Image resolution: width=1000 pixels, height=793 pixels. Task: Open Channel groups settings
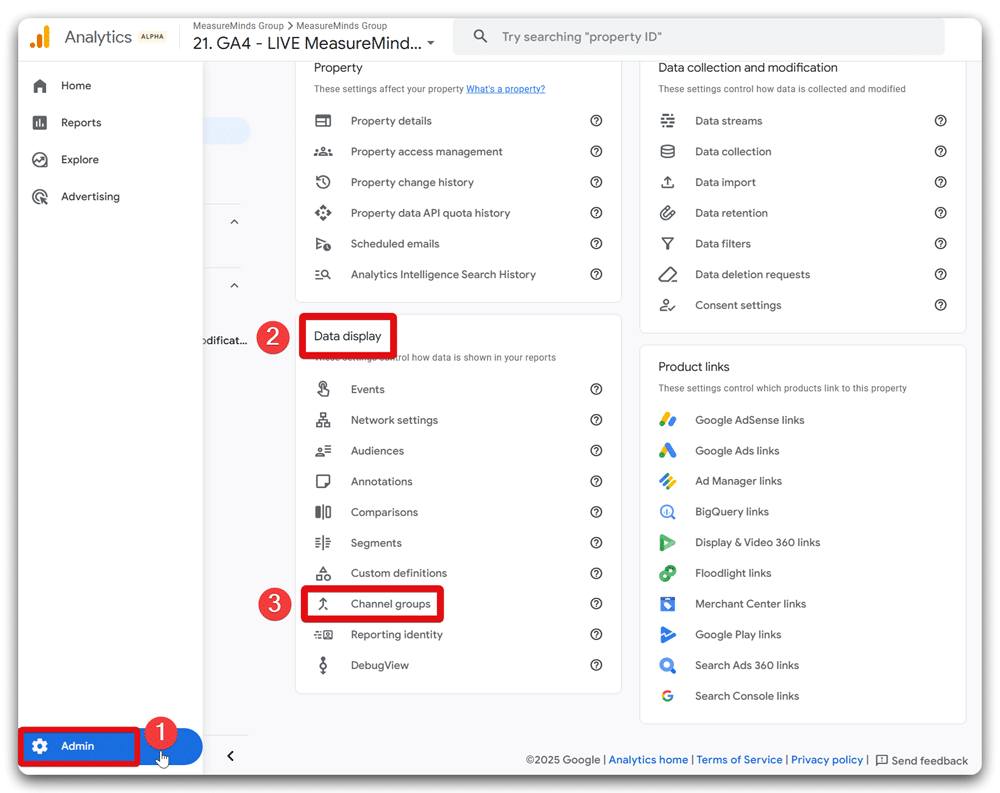390,604
